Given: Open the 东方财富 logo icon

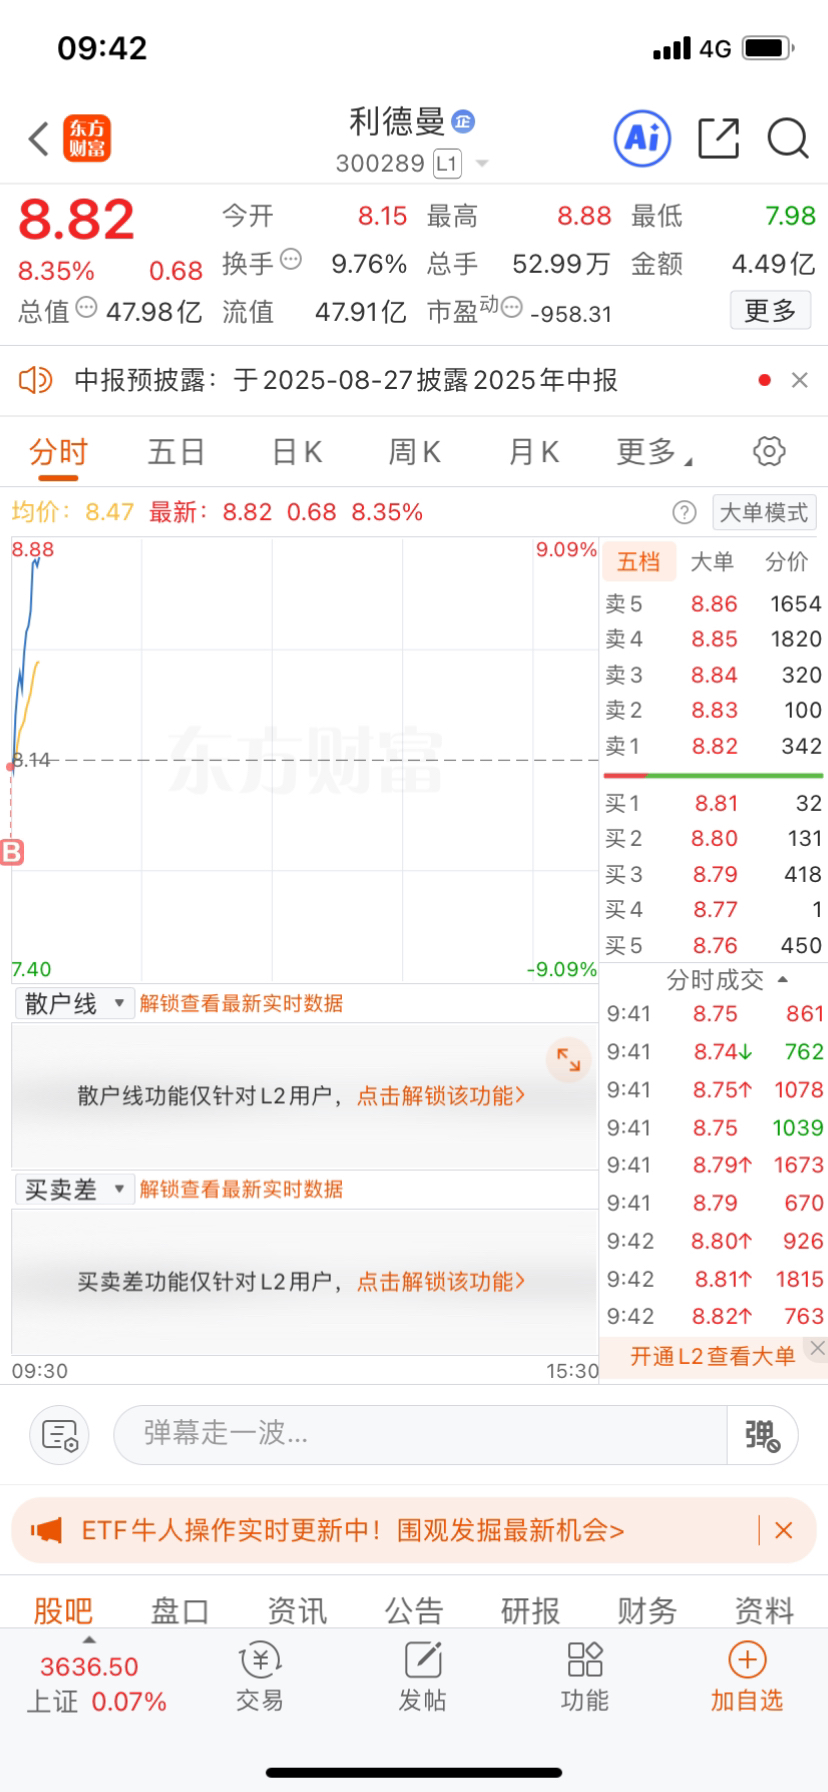Looking at the screenshot, I should click(87, 139).
